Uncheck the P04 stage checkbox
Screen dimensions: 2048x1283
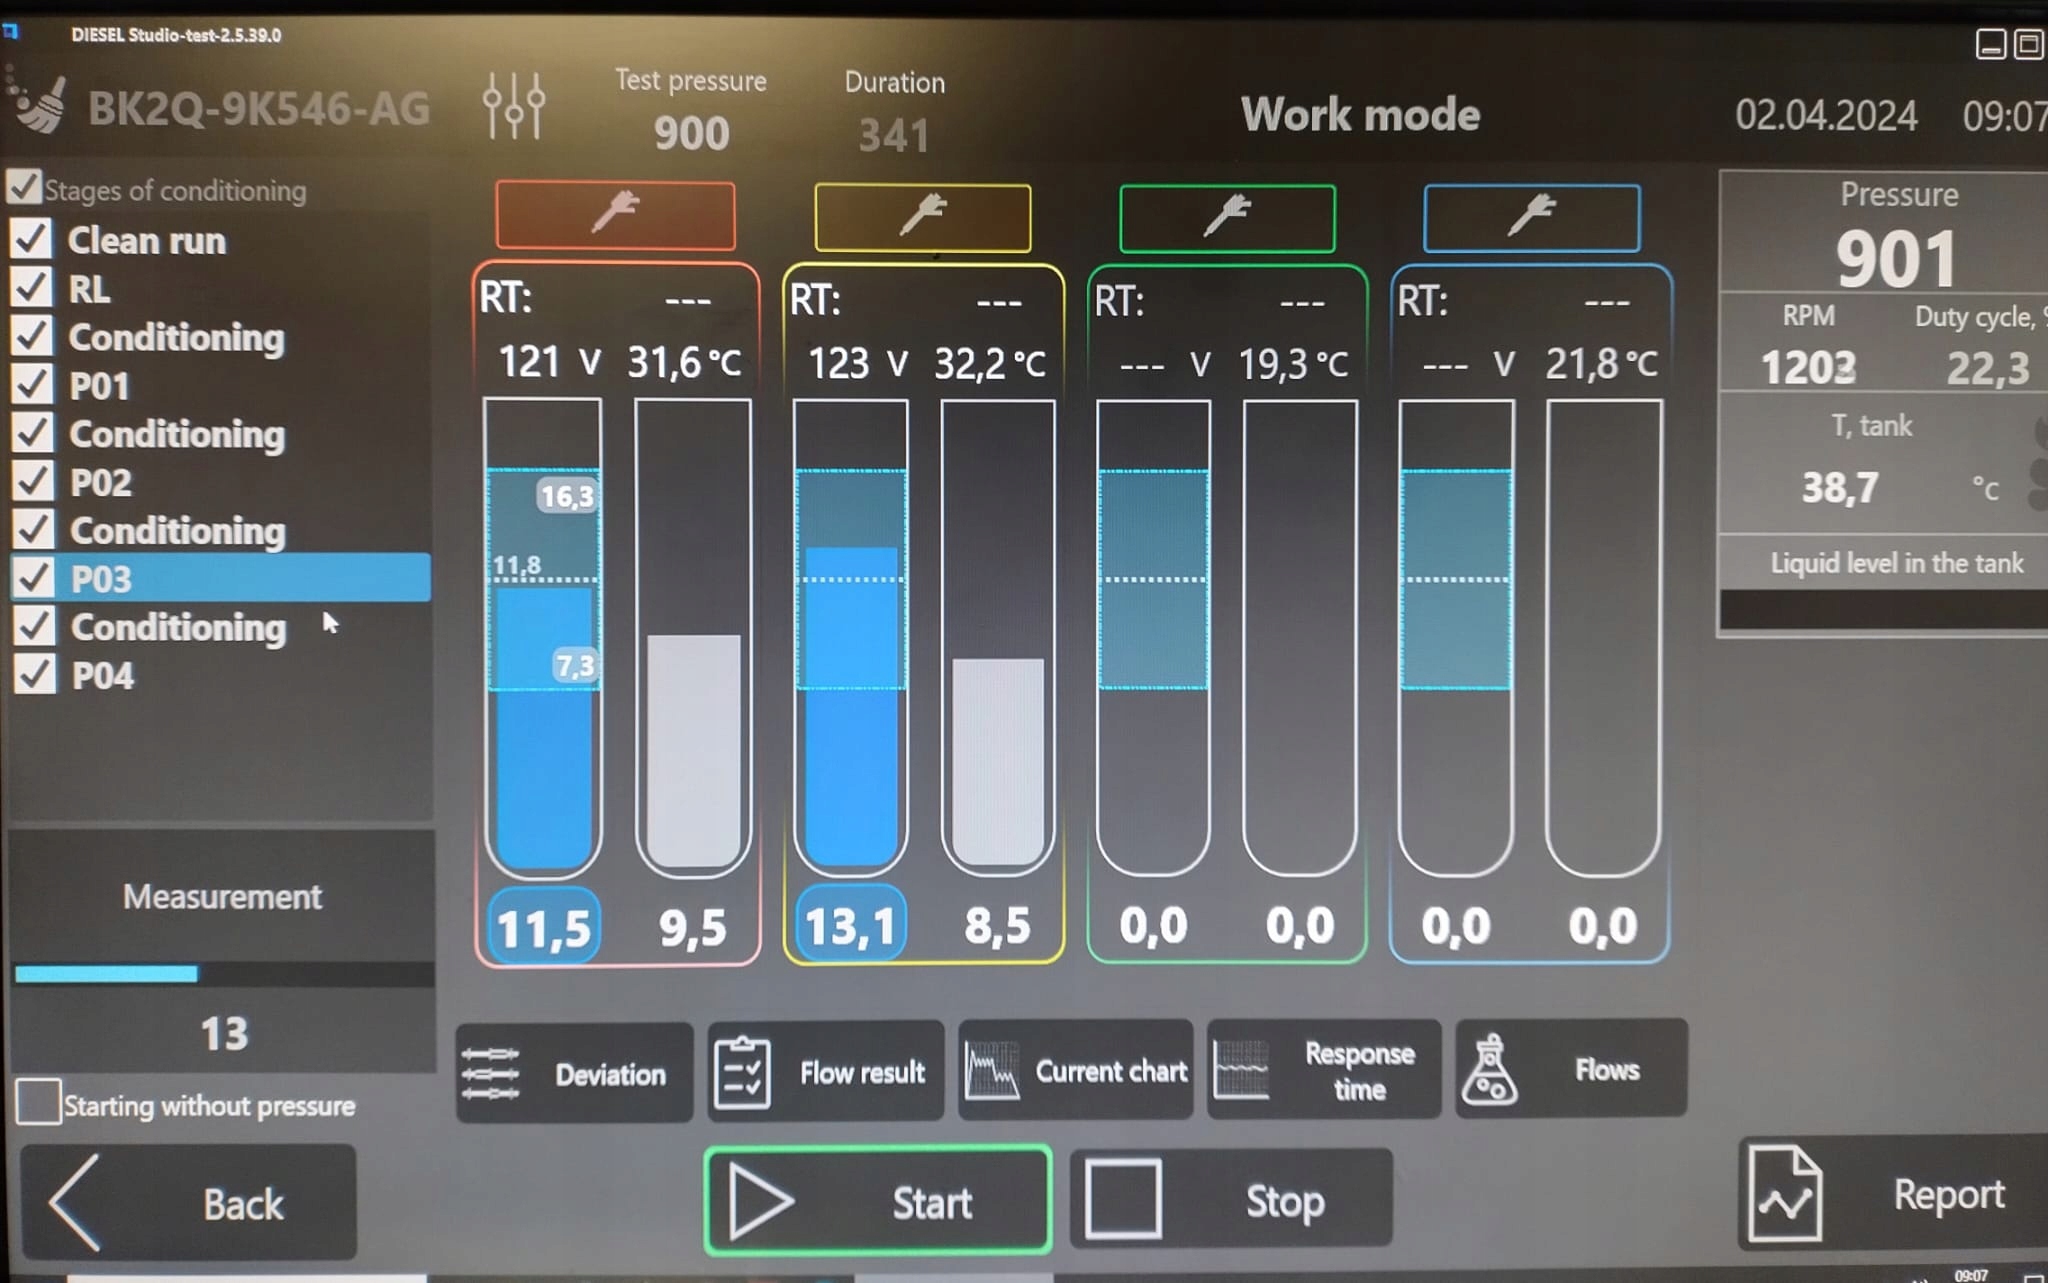click(34, 675)
